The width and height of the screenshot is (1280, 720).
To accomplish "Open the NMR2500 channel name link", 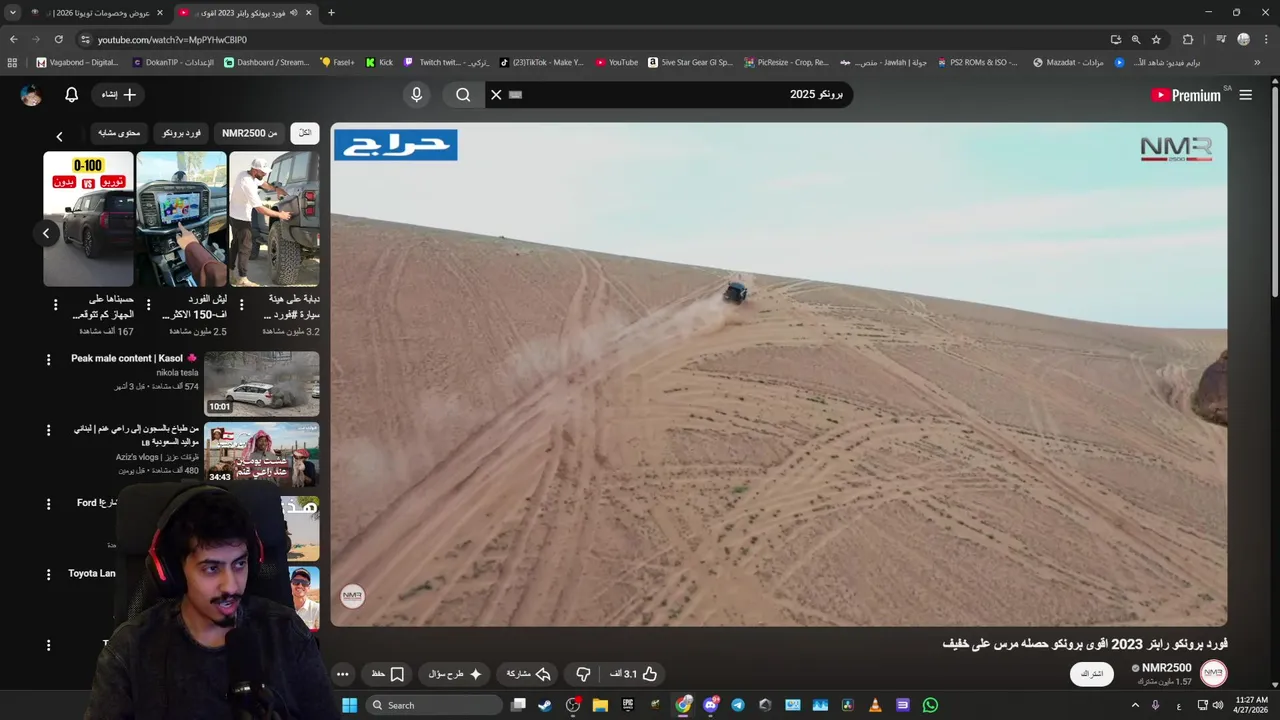I will (x=1166, y=668).
